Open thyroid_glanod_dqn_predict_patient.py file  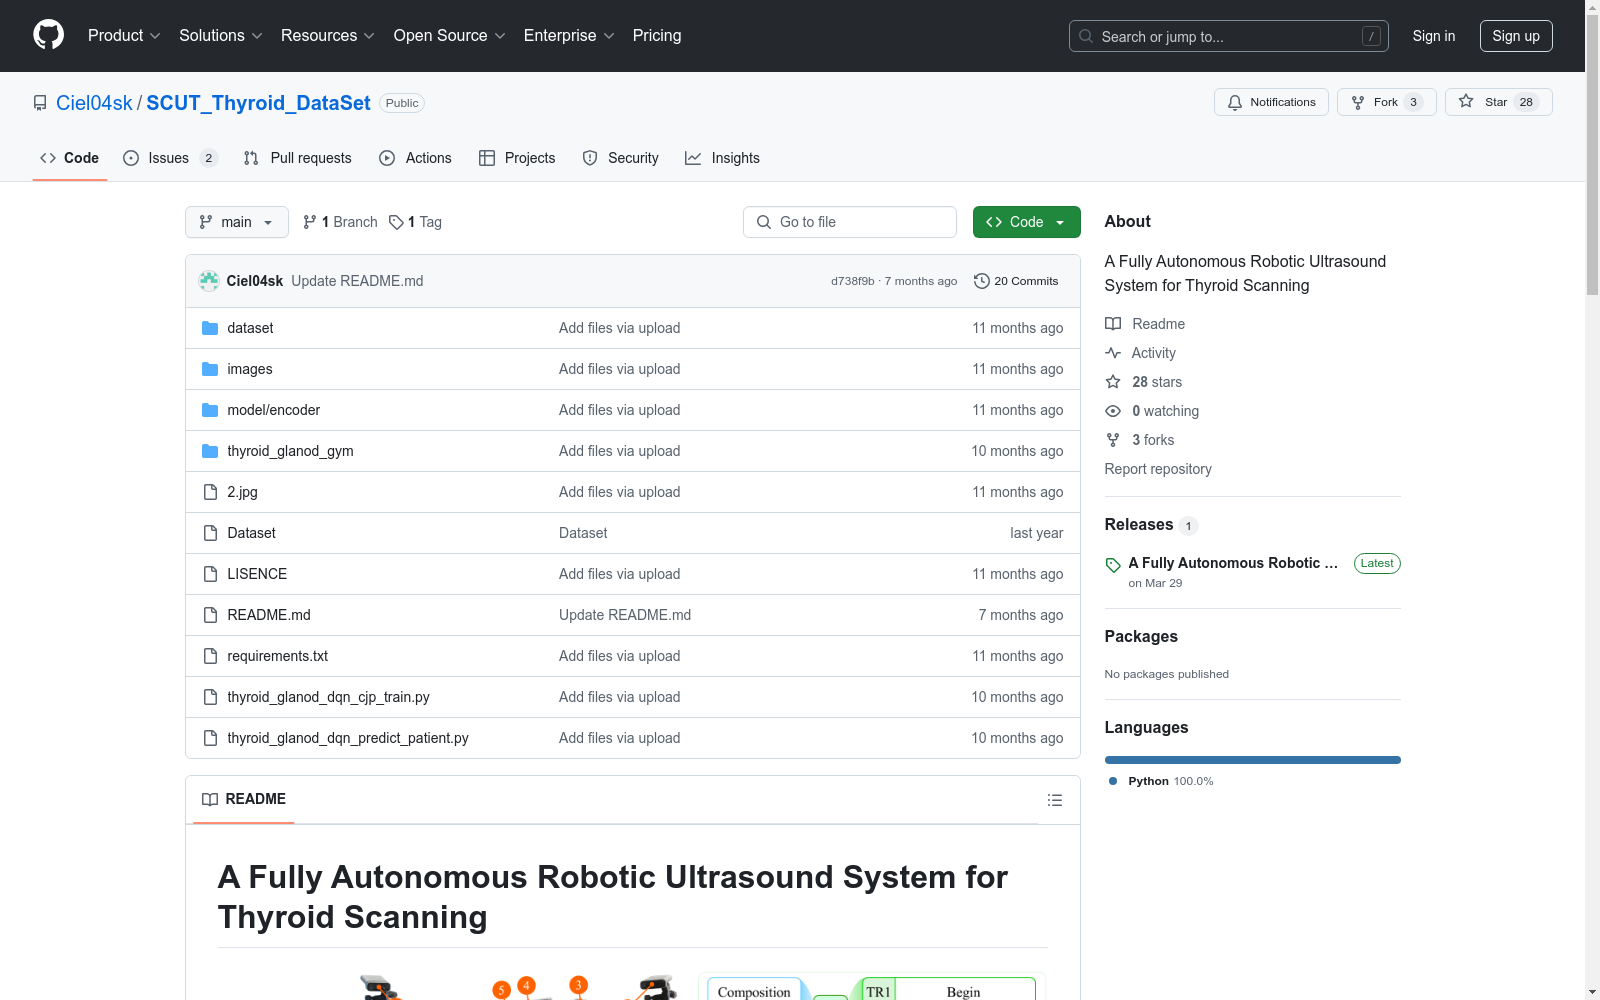(x=348, y=738)
